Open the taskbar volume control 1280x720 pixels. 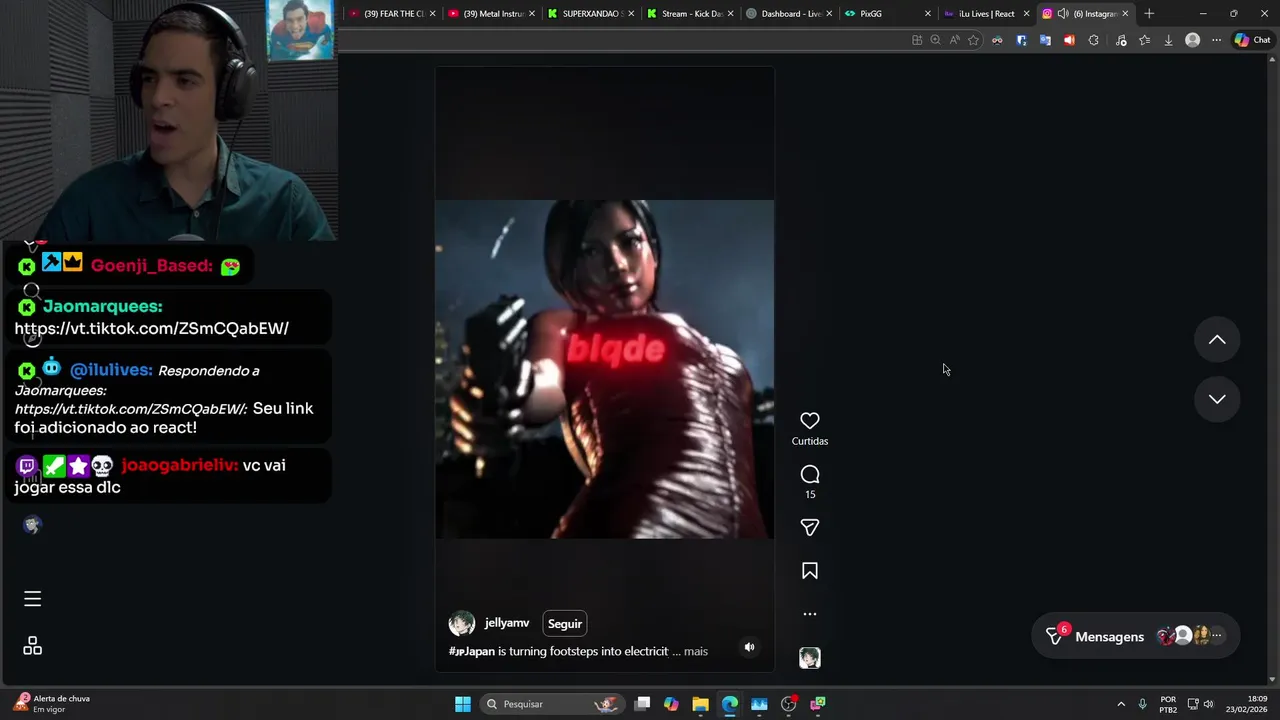pyautogui.click(x=1208, y=704)
